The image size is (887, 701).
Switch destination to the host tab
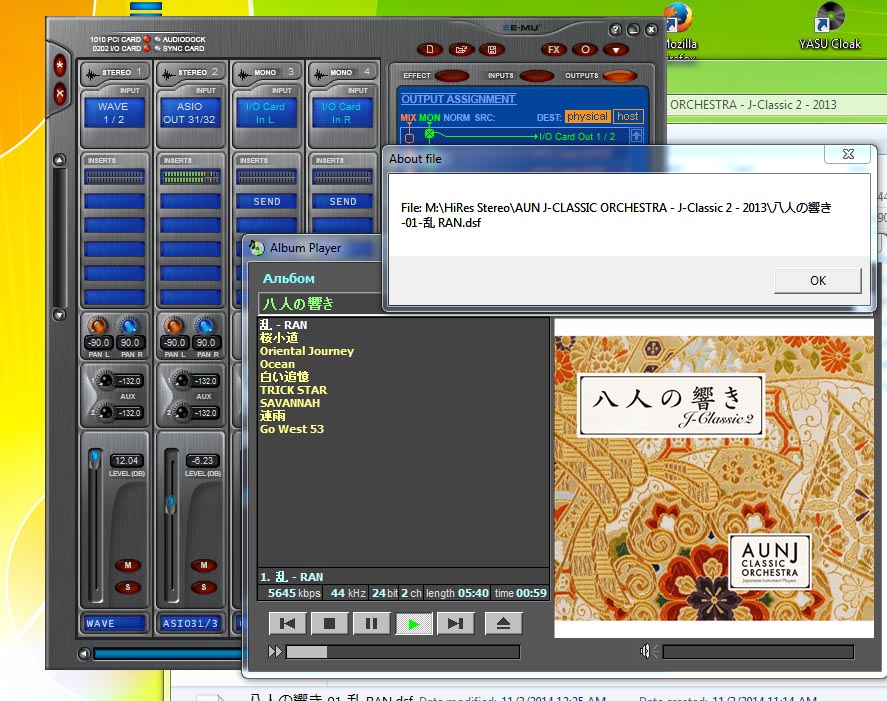click(x=628, y=117)
